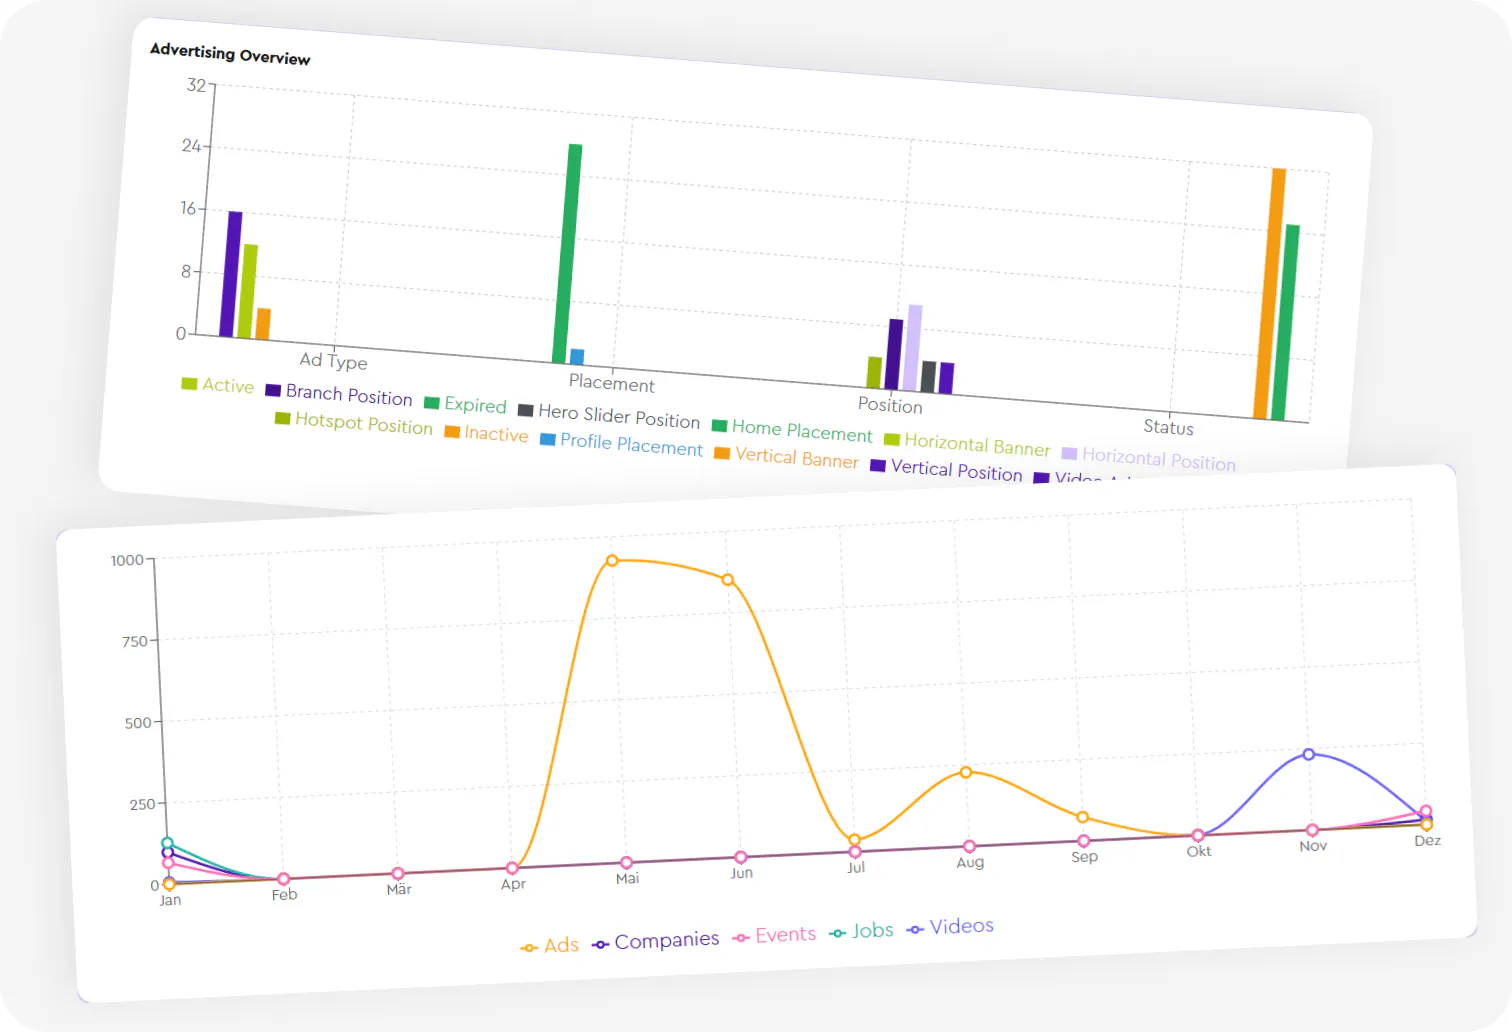This screenshot has height=1032, width=1512.
Task: Toggle the Profile Placement legend entry
Action: point(621,444)
